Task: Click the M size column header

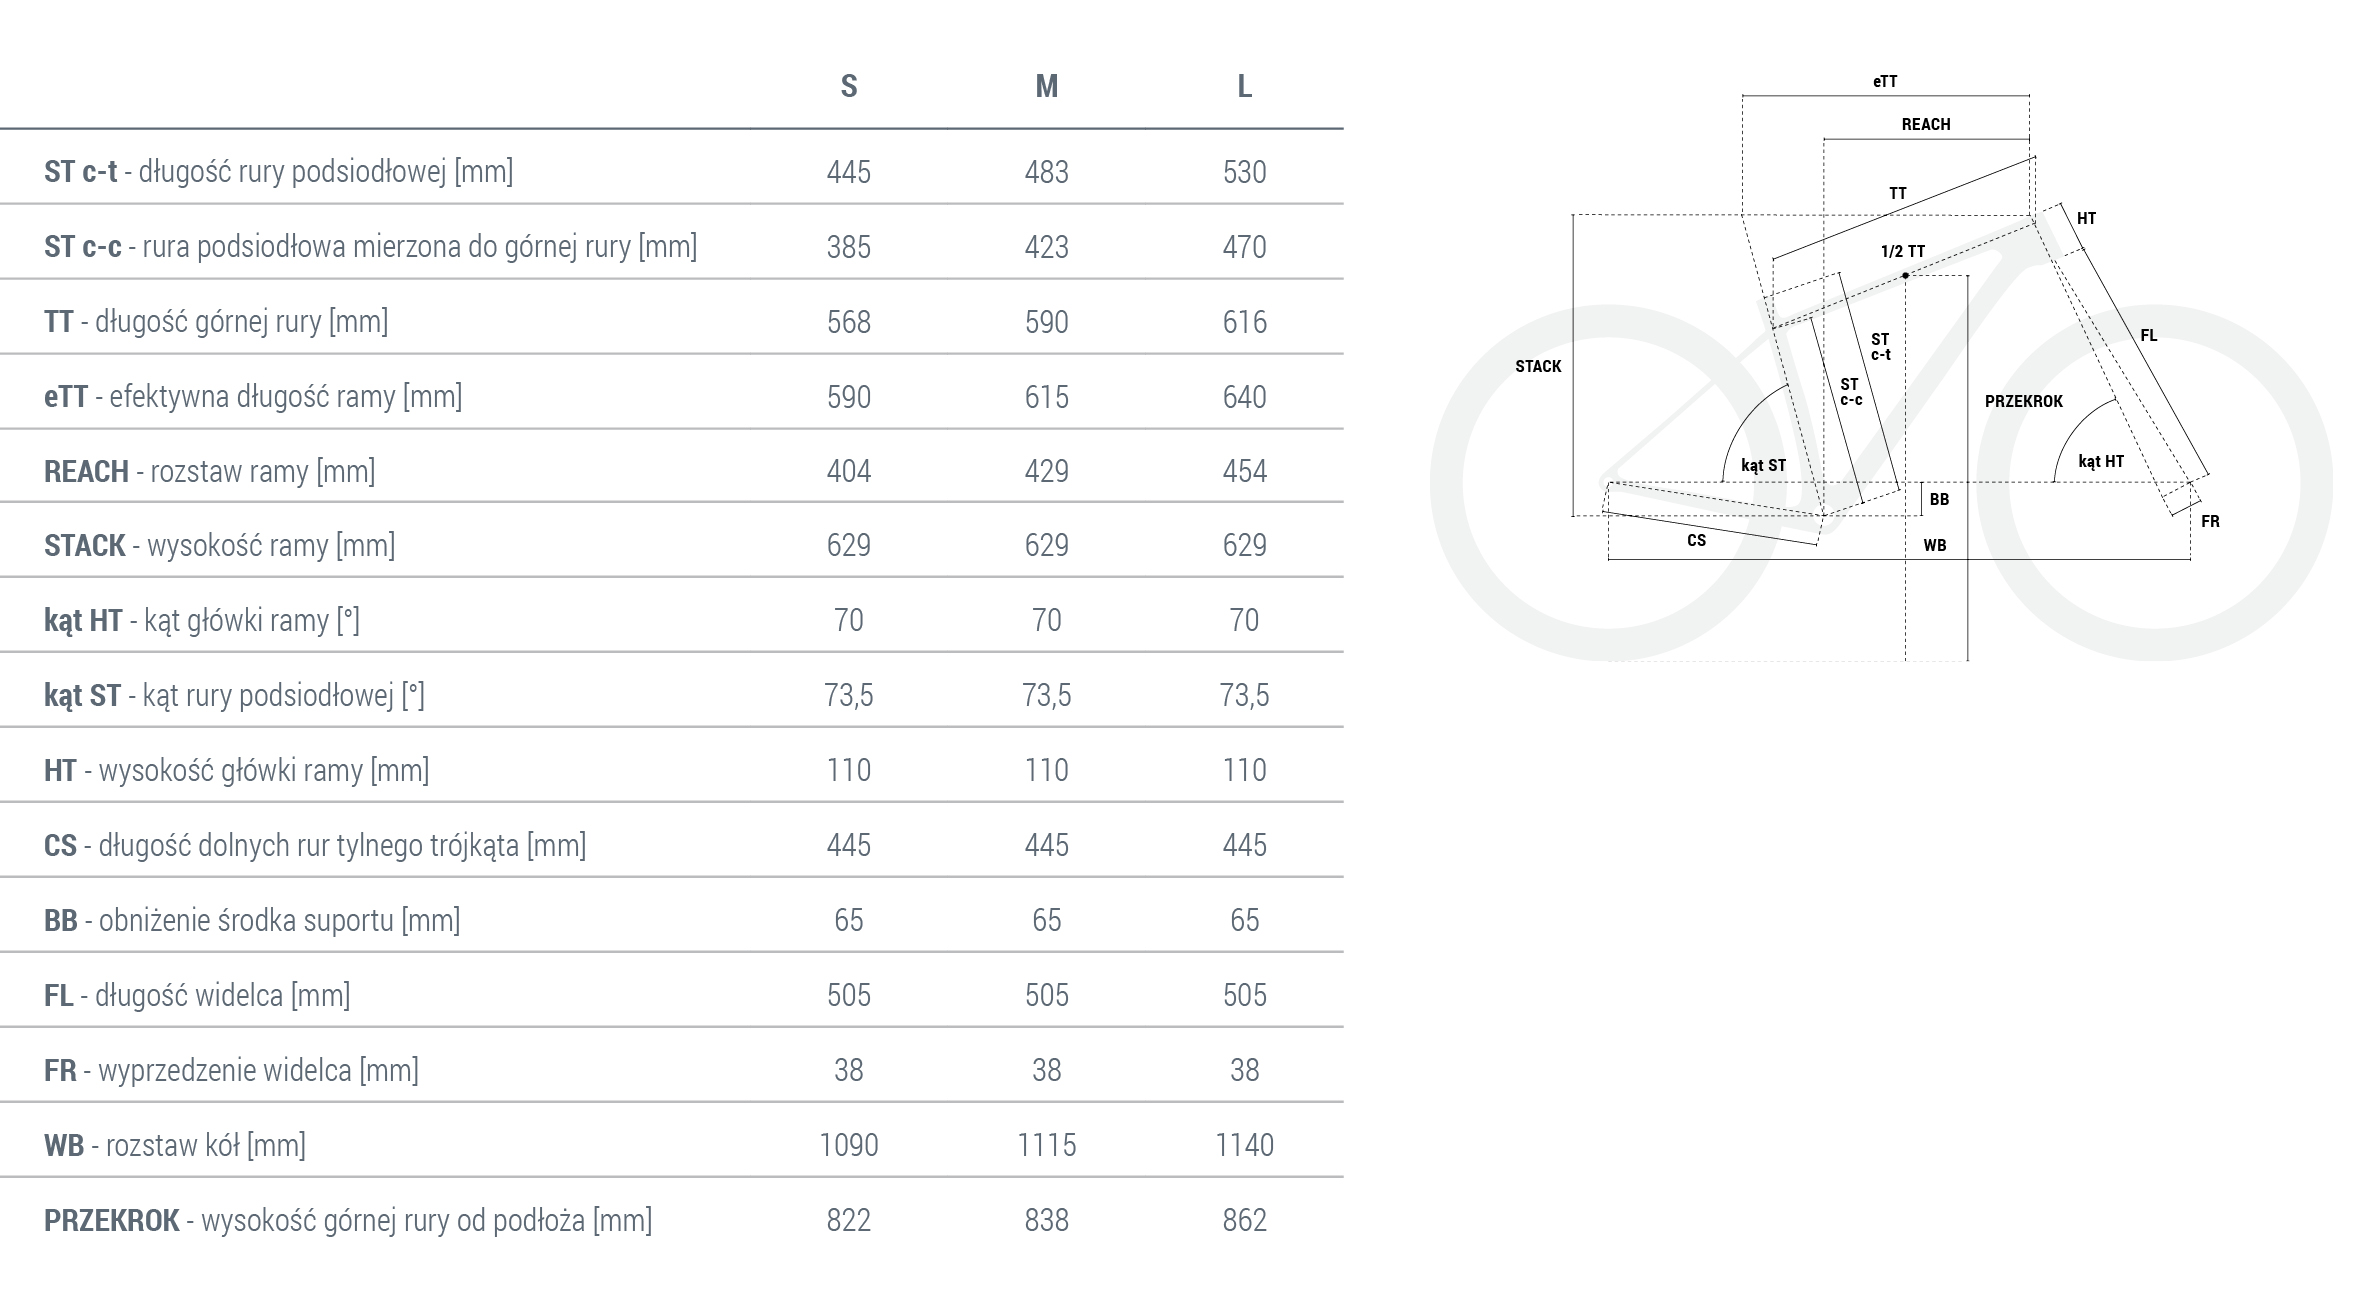Action: point(1046,87)
